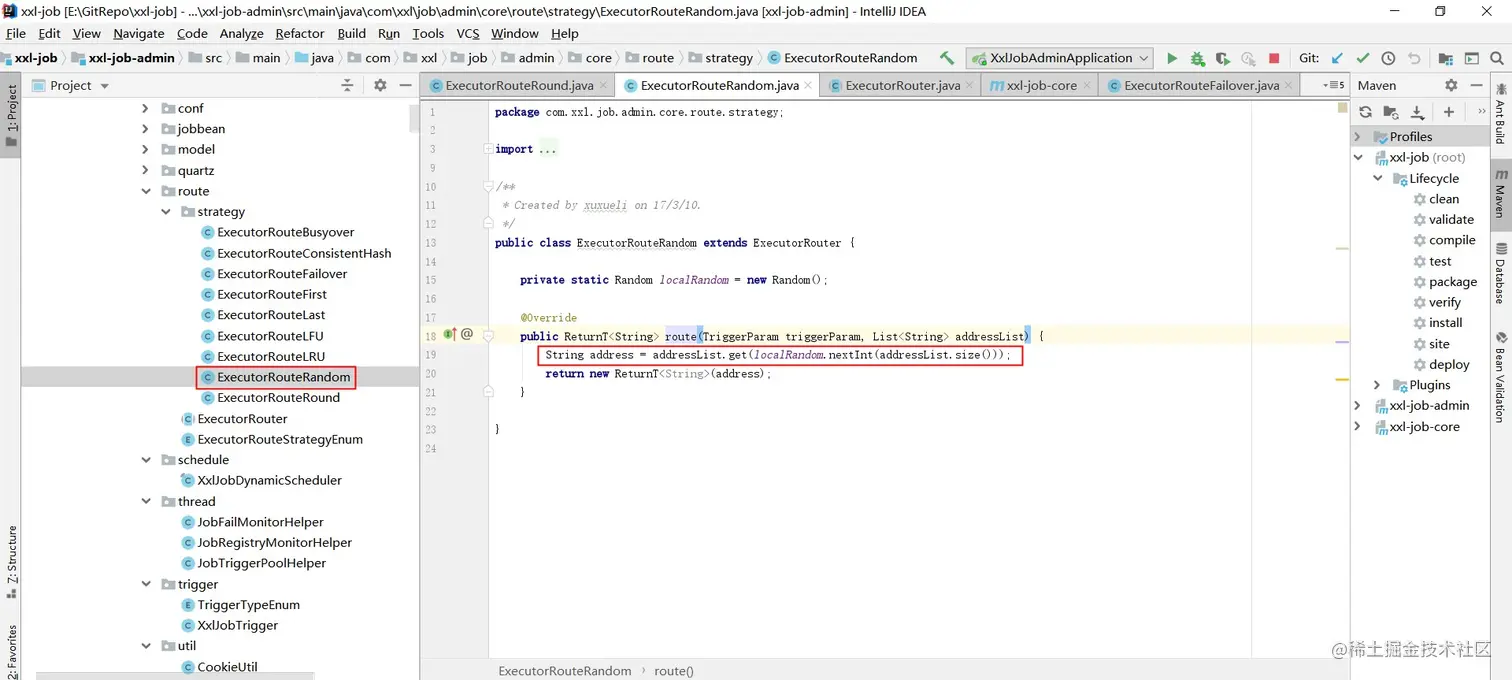
Task: Reimport all Maven projects icon
Action: point(1365,112)
